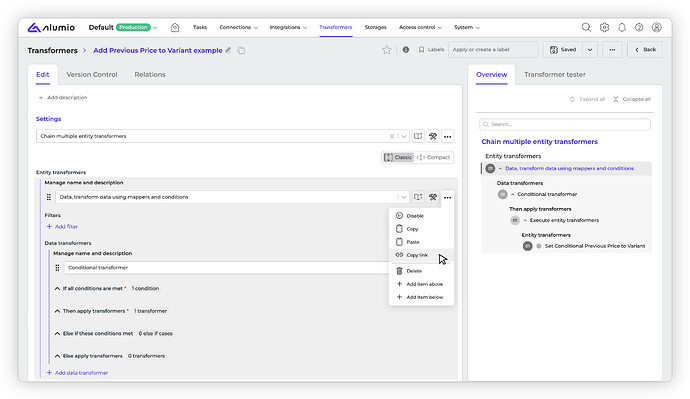Switch to Compact view mode

click(x=433, y=157)
